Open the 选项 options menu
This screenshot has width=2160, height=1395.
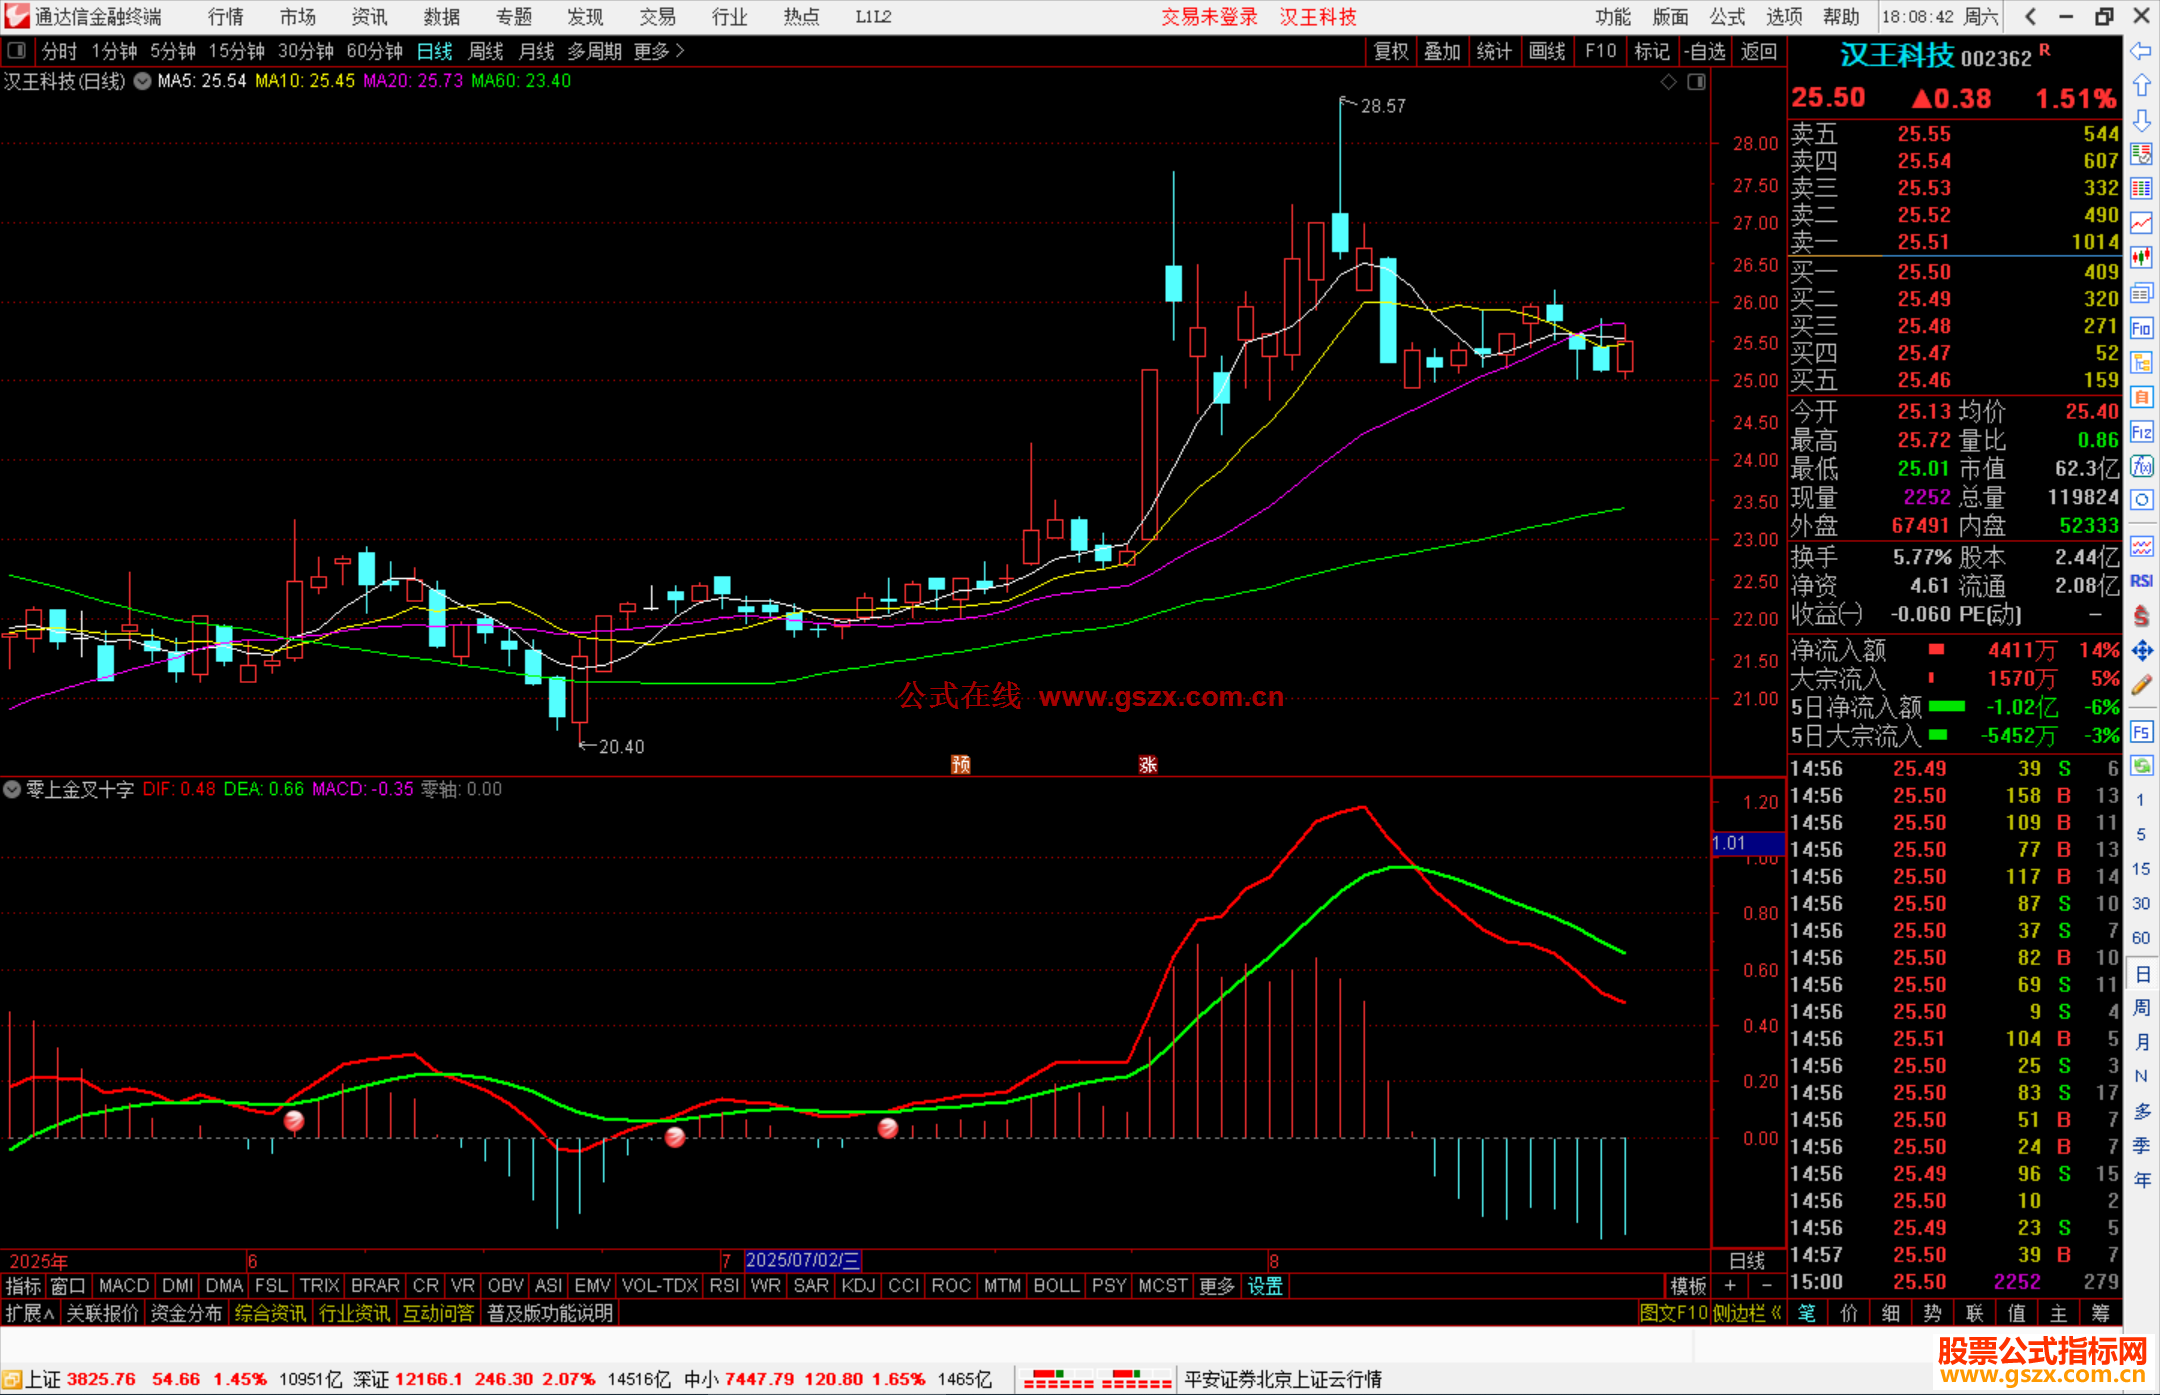coord(1784,17)
